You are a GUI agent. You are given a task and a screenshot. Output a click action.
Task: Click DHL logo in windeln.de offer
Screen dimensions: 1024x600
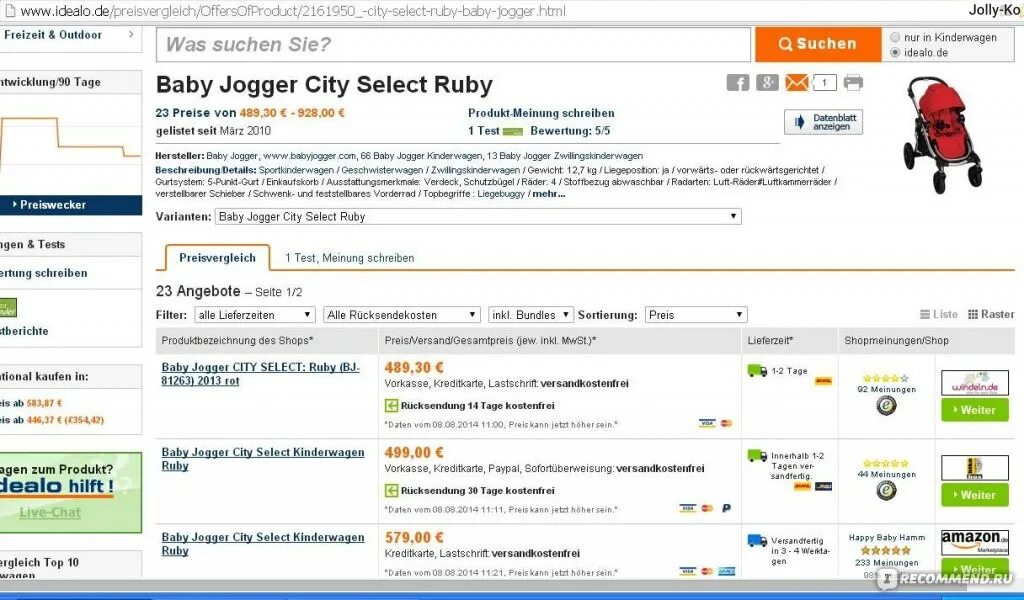tap(823, 381)
